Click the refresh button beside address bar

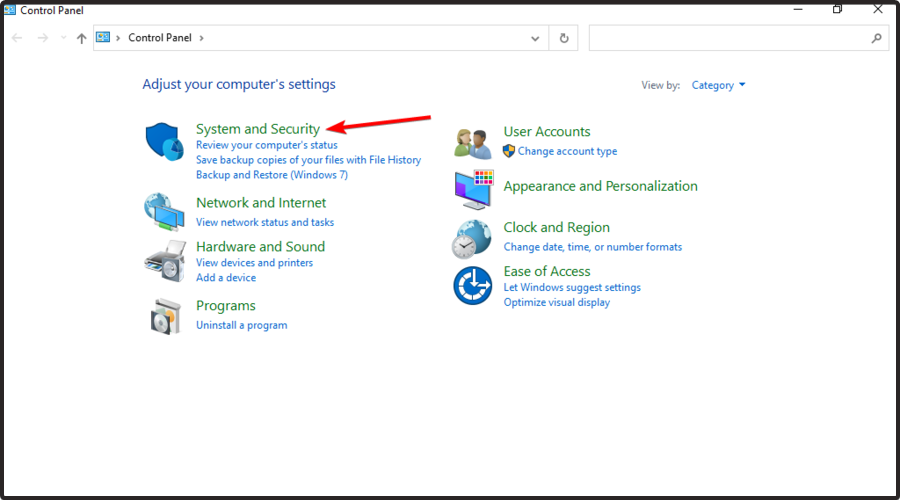[x=564, y=38]
